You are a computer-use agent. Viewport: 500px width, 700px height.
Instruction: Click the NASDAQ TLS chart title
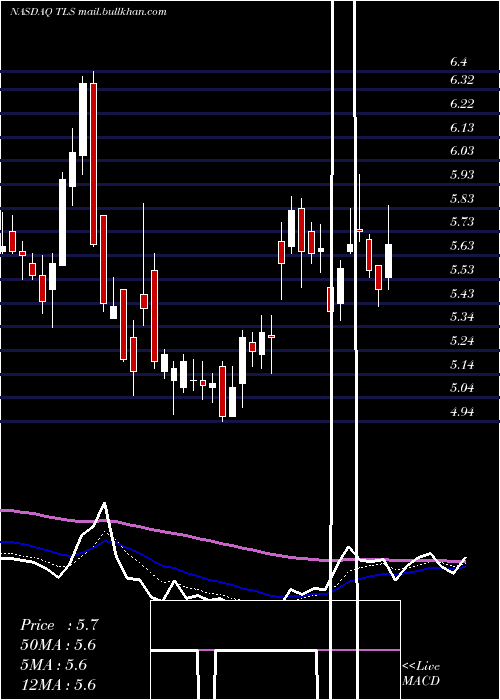click(88, 11)
